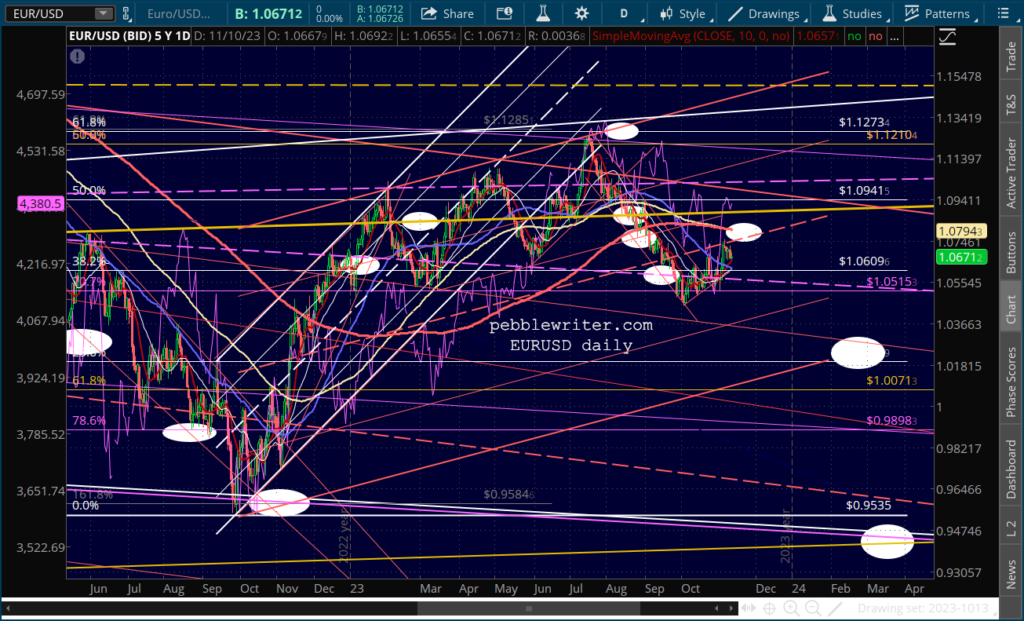Click the $0.9584 level label
This screenshot has height=621, width=1024.
pos(509,494)
